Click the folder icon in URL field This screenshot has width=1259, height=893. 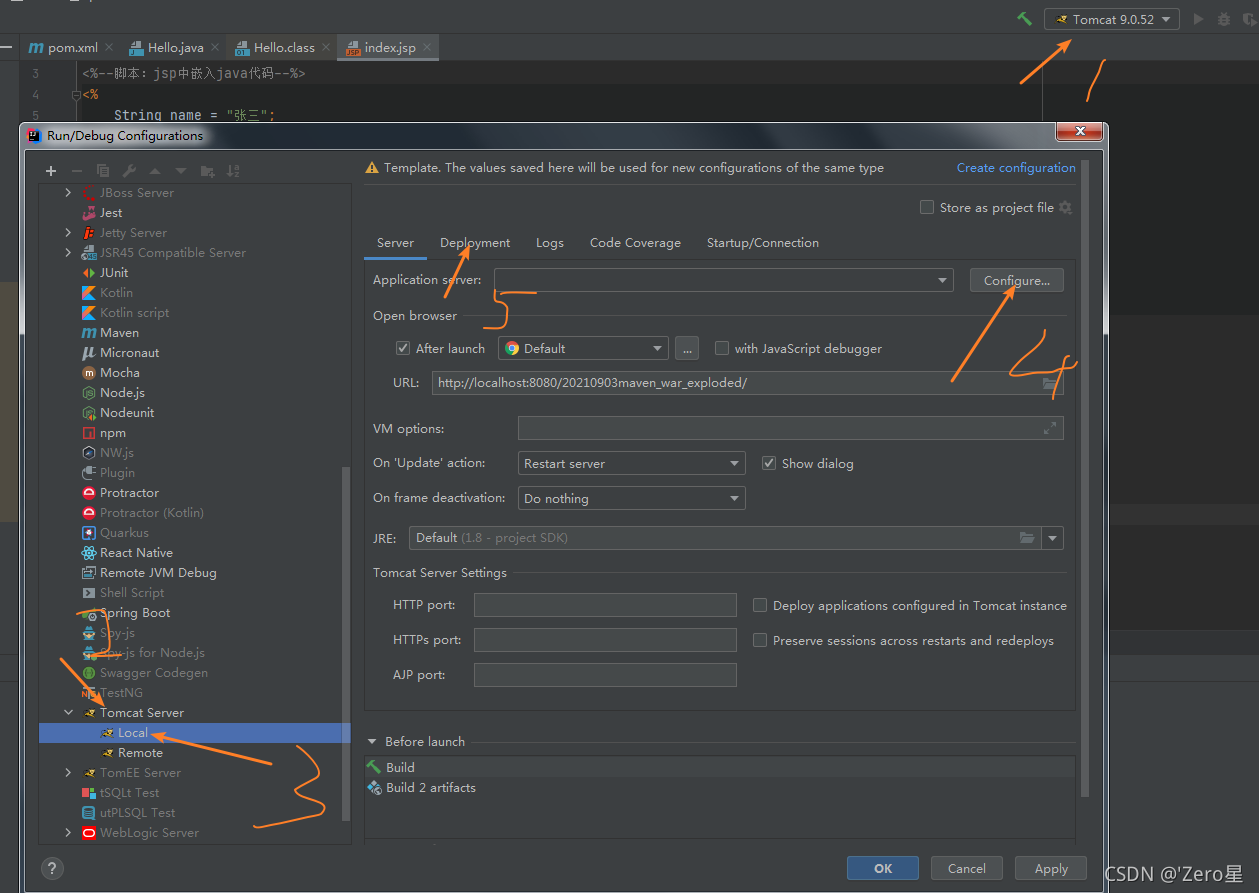[x=1050, y=383]
